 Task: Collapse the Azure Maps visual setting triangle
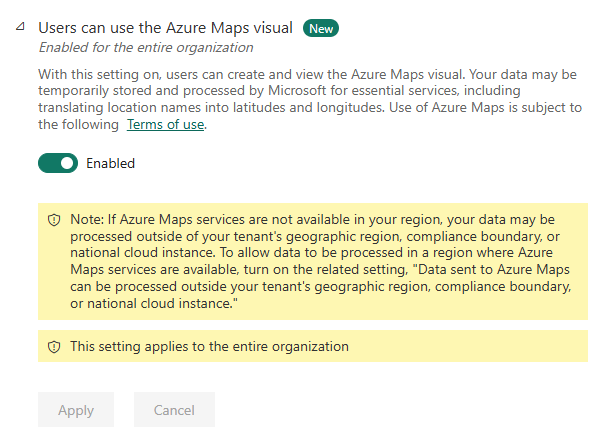click(21, 29)
